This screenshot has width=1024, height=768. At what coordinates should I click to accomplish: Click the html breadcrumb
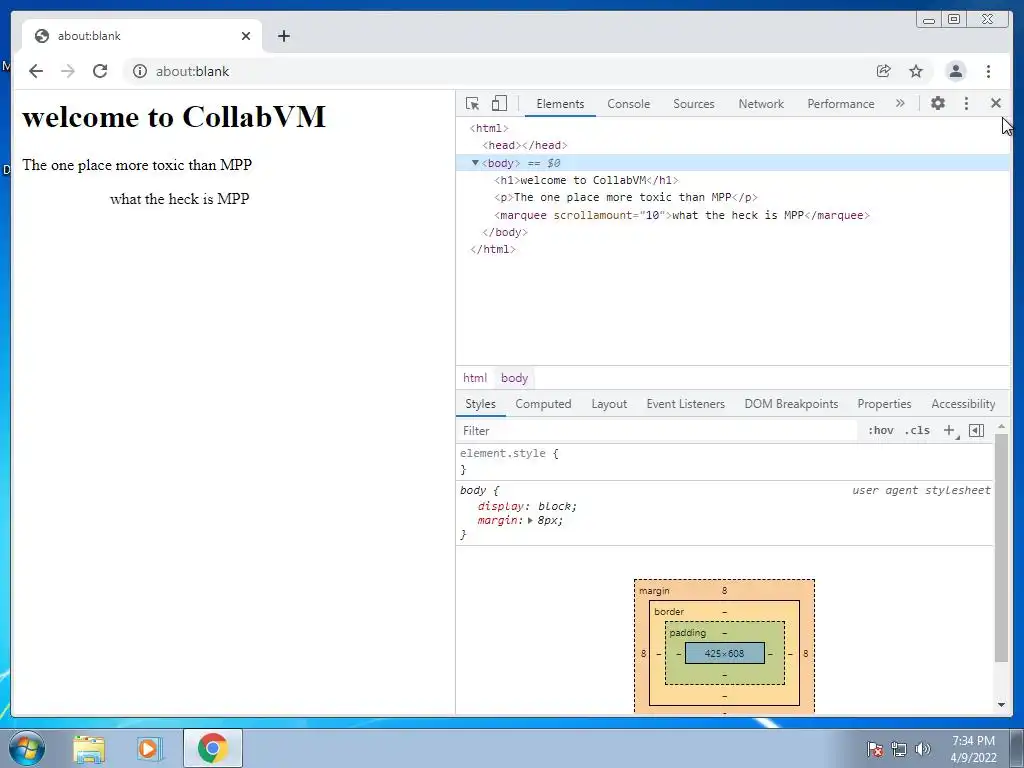point(475,378)
